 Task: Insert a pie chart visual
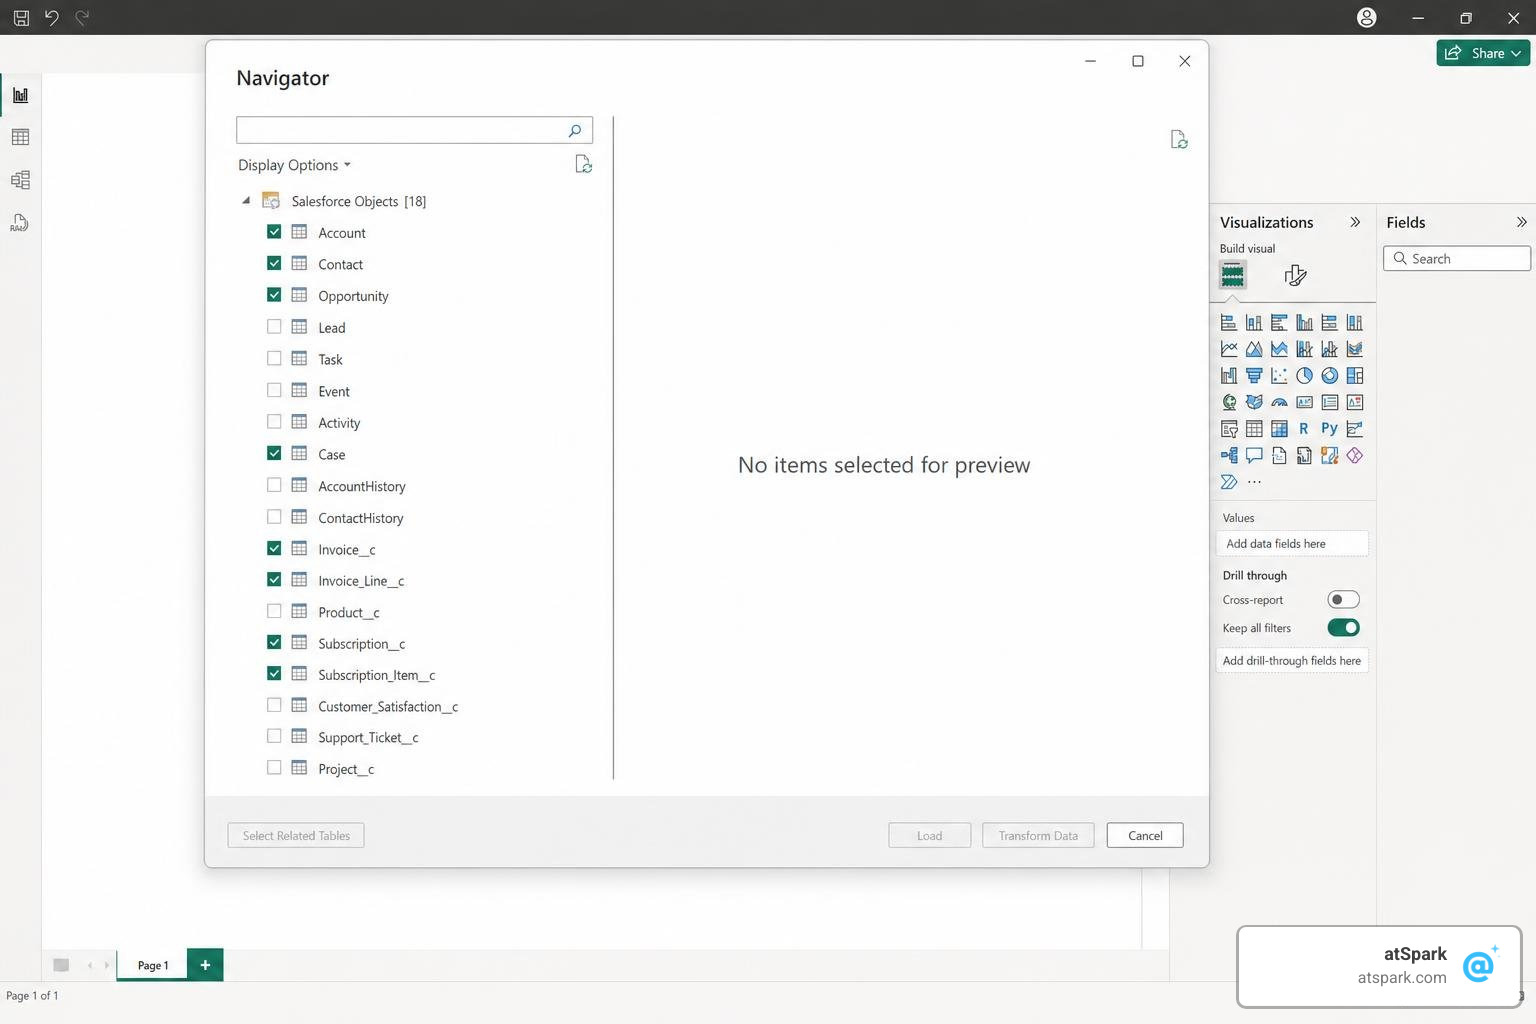pos(1304,376)
